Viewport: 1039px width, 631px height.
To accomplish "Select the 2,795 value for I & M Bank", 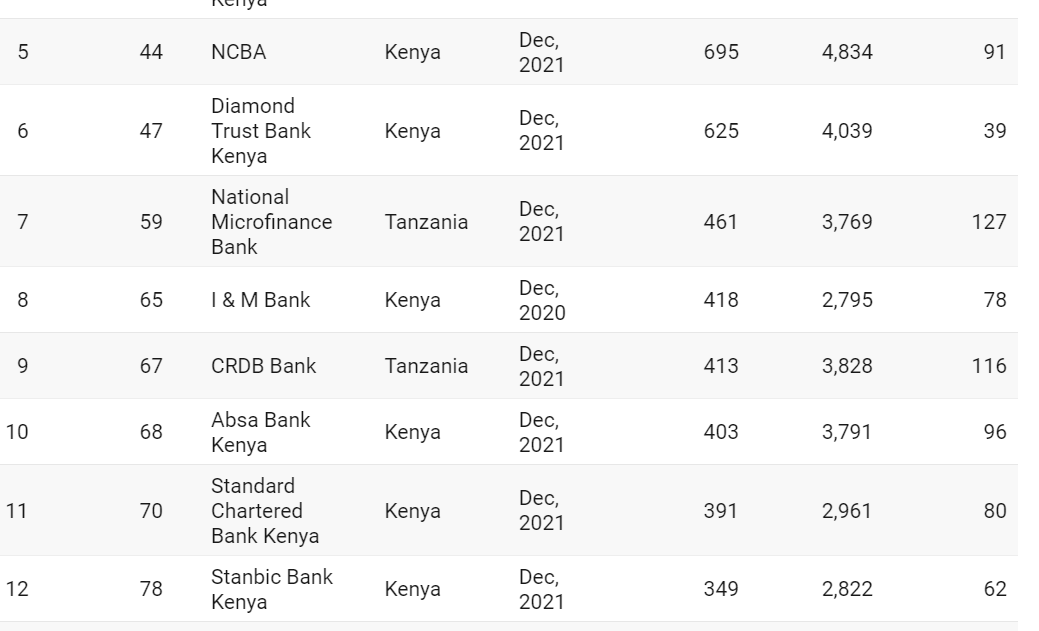I will pyautogui.click(x=847, y=300).
